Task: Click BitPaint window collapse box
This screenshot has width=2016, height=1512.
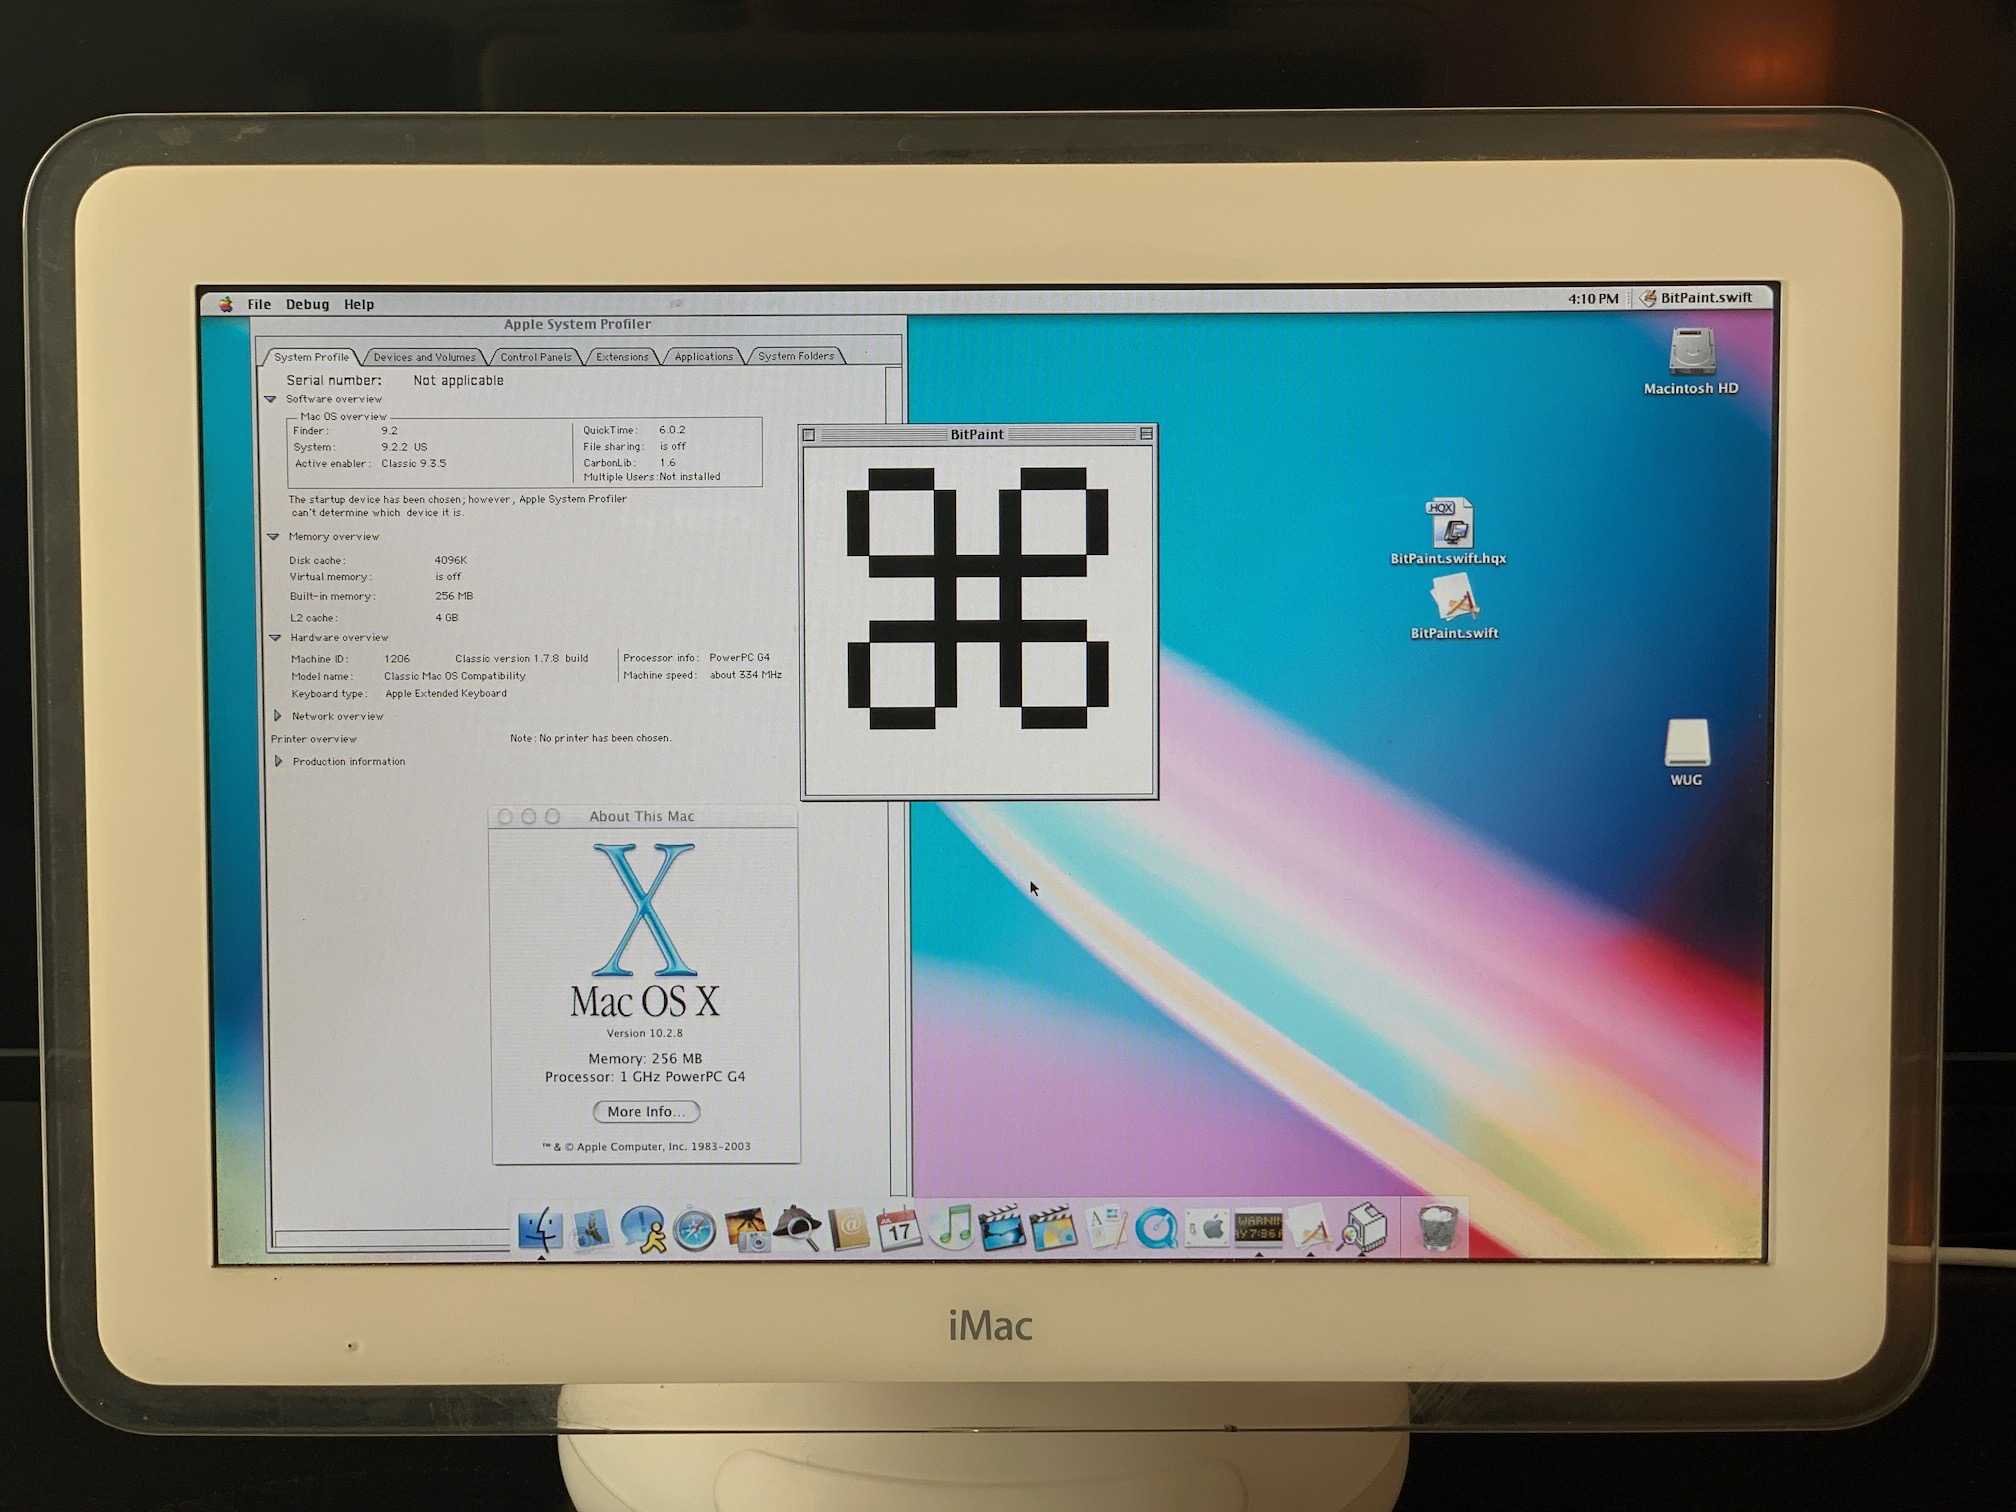Action: pyautogui.click(x=1146, y=433)
